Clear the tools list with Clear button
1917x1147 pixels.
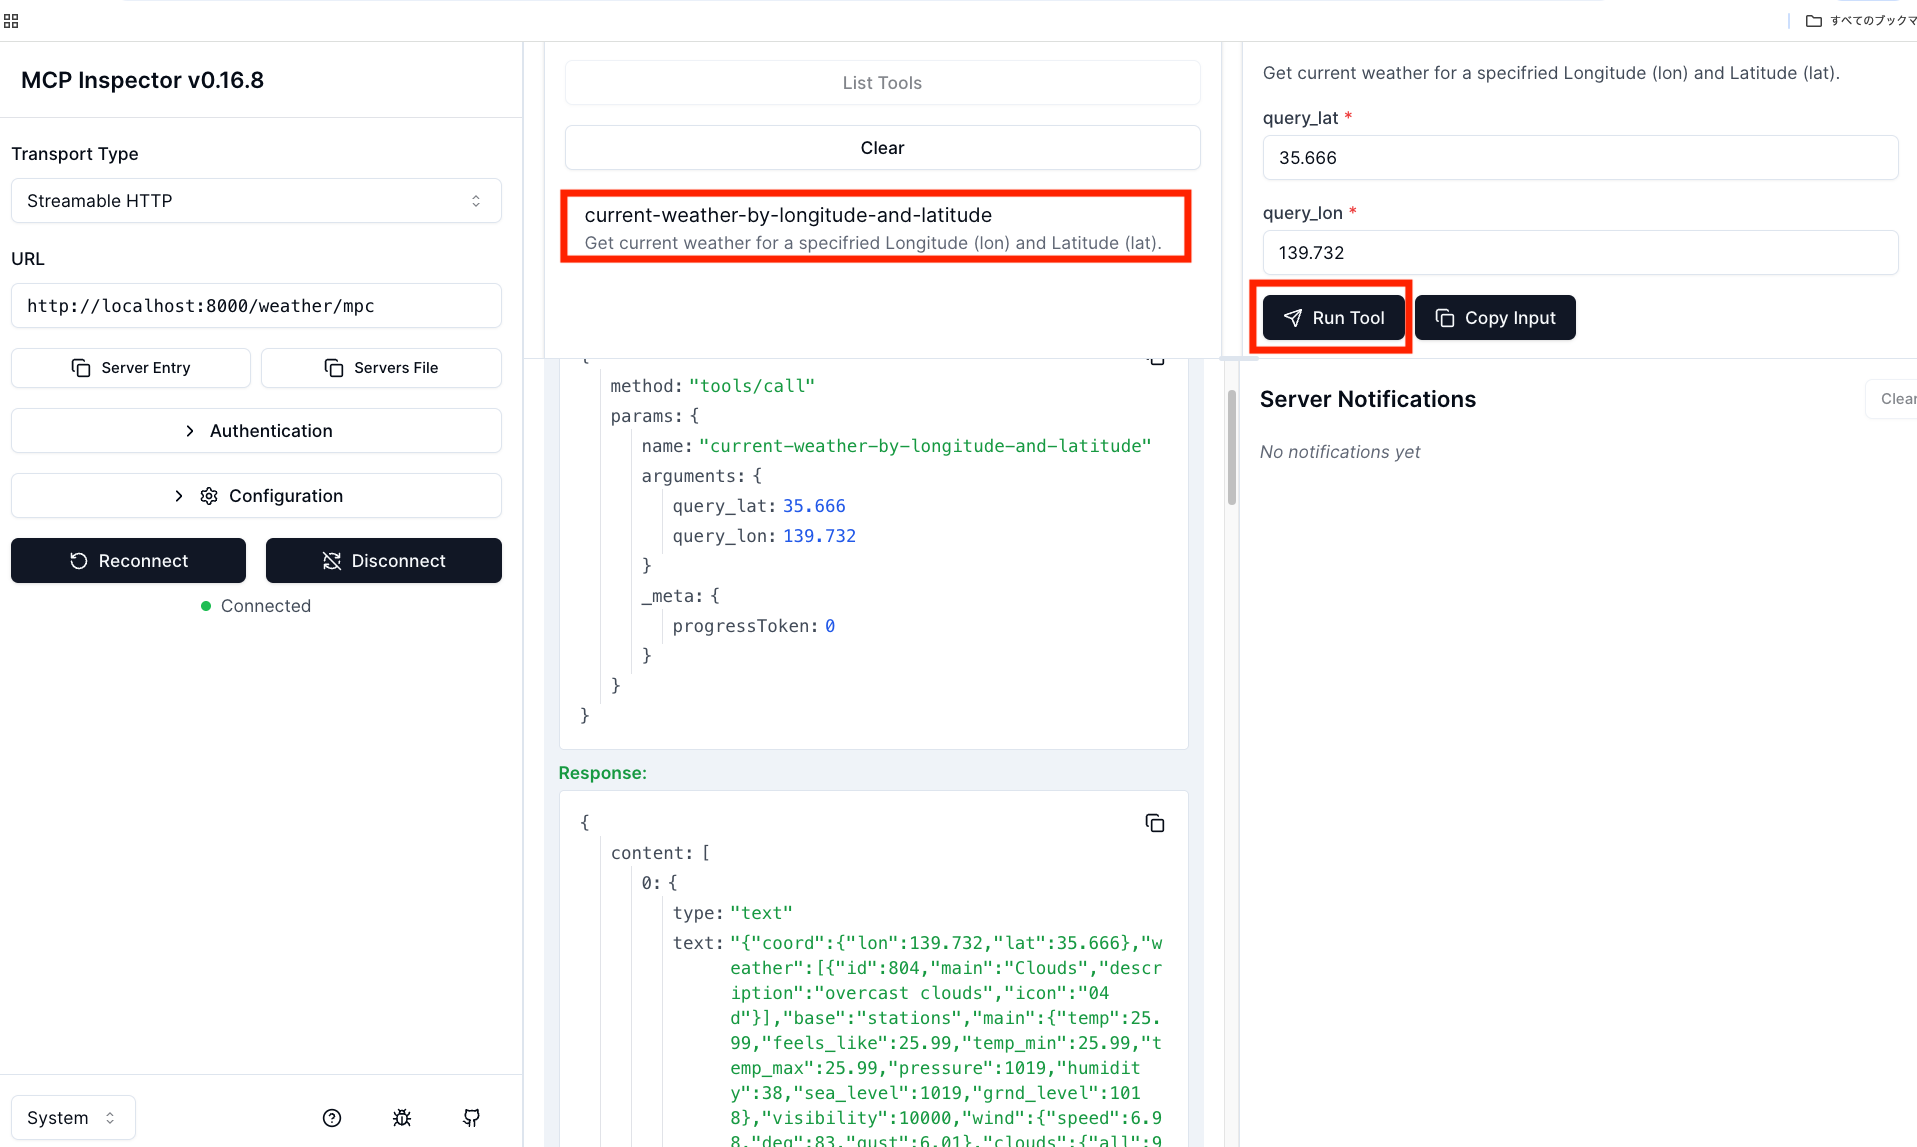pyautogui.click(x=881, y=147)
